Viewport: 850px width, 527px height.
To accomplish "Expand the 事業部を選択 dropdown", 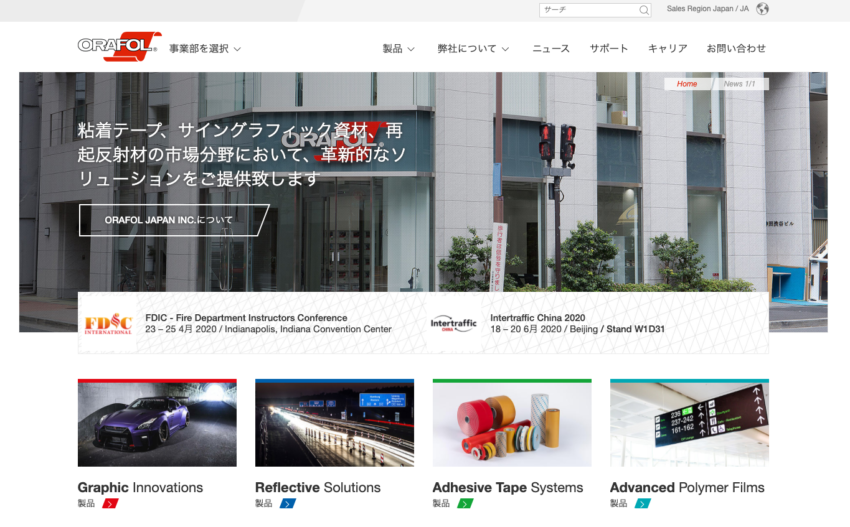I will [205, 49].
